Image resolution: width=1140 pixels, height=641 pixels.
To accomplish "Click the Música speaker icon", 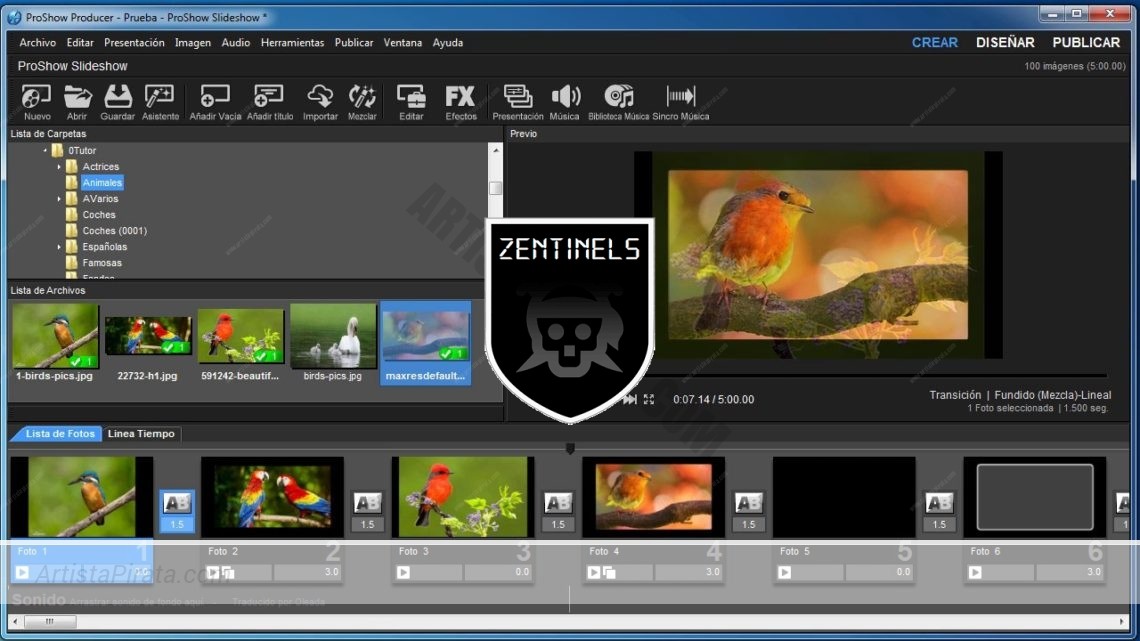I will 565,102.
